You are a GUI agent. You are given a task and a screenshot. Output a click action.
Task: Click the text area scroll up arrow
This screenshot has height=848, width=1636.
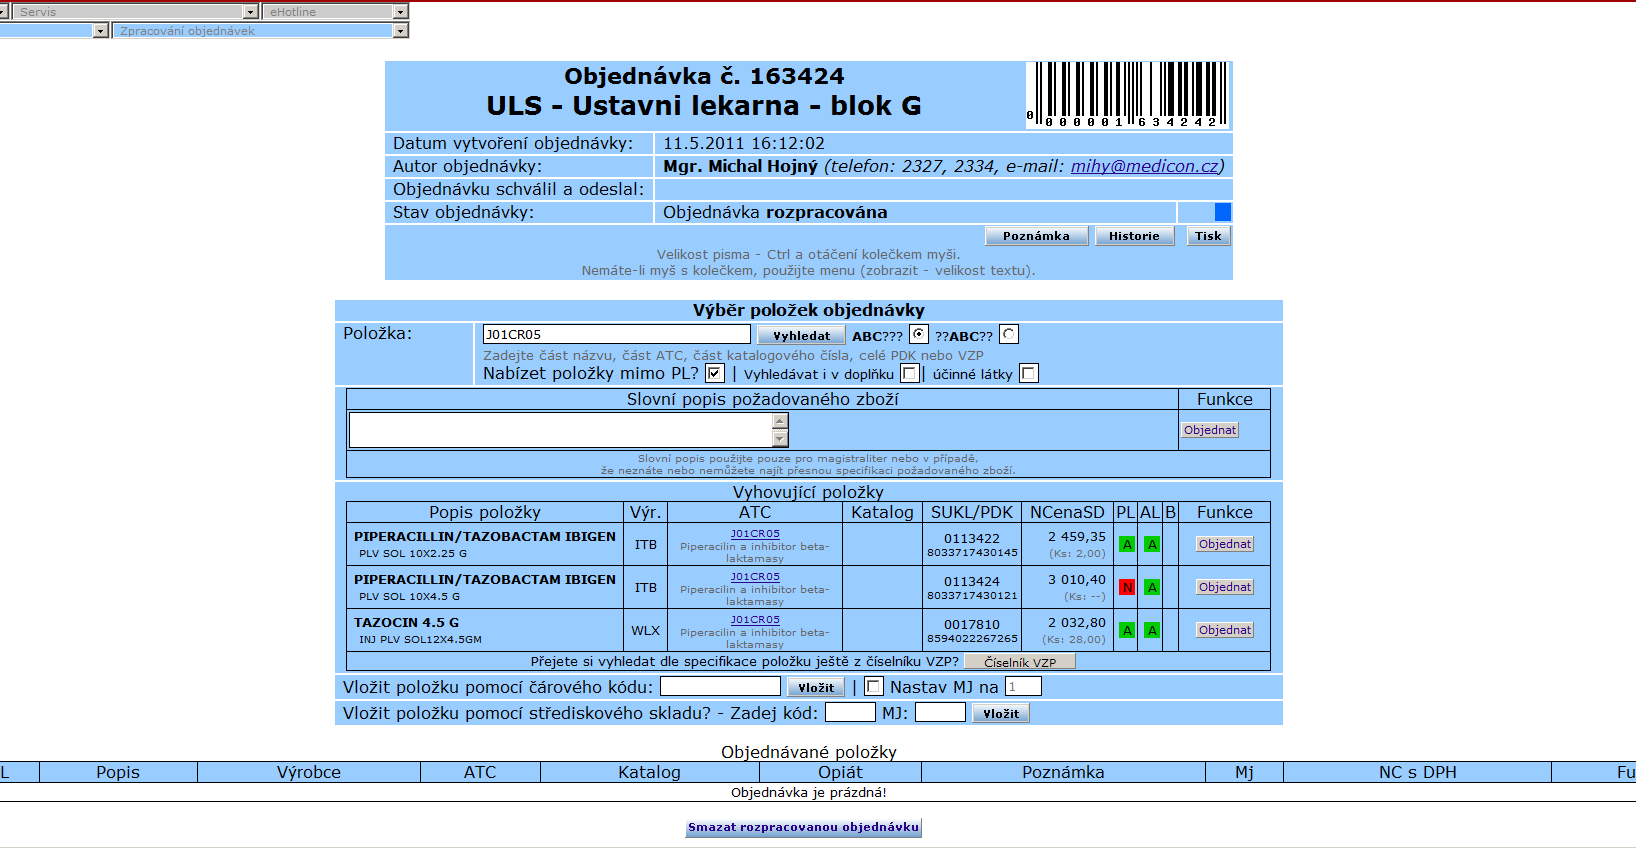780,420
